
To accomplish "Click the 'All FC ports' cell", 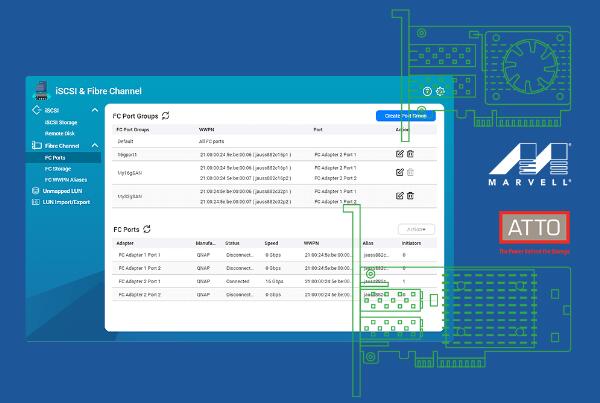I will pyautogui.click(x=211, y=141).
